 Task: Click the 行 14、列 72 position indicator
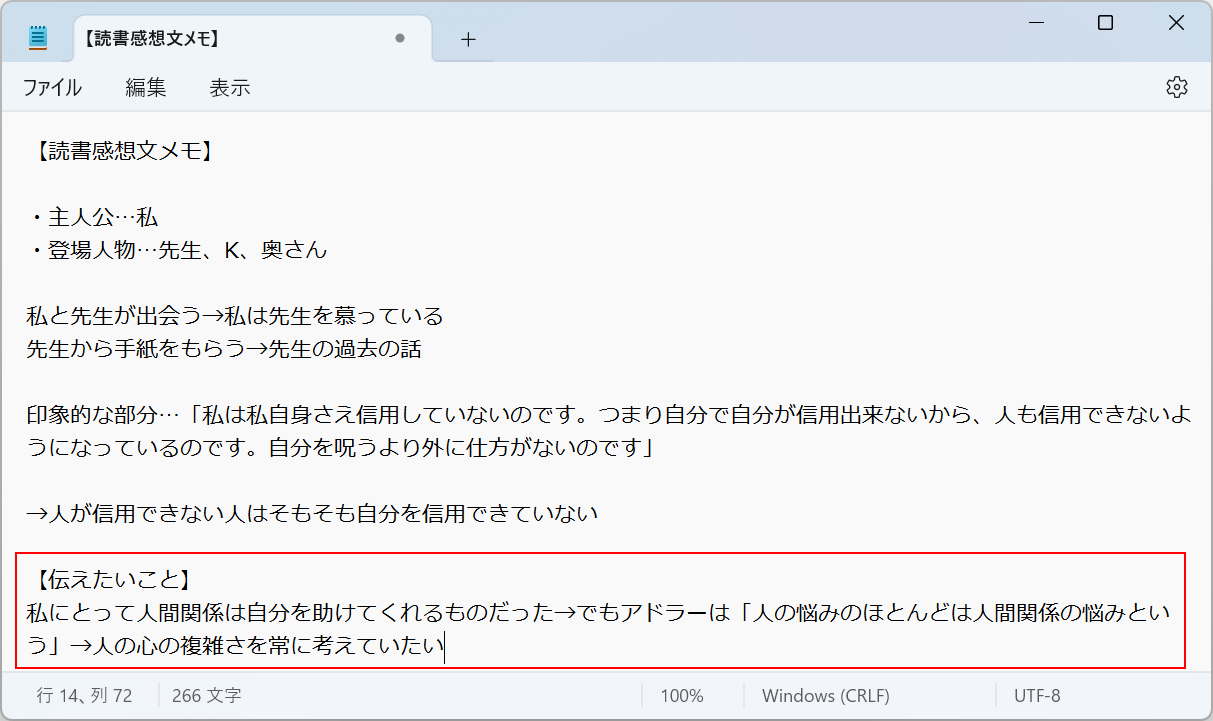click(84, 696)
